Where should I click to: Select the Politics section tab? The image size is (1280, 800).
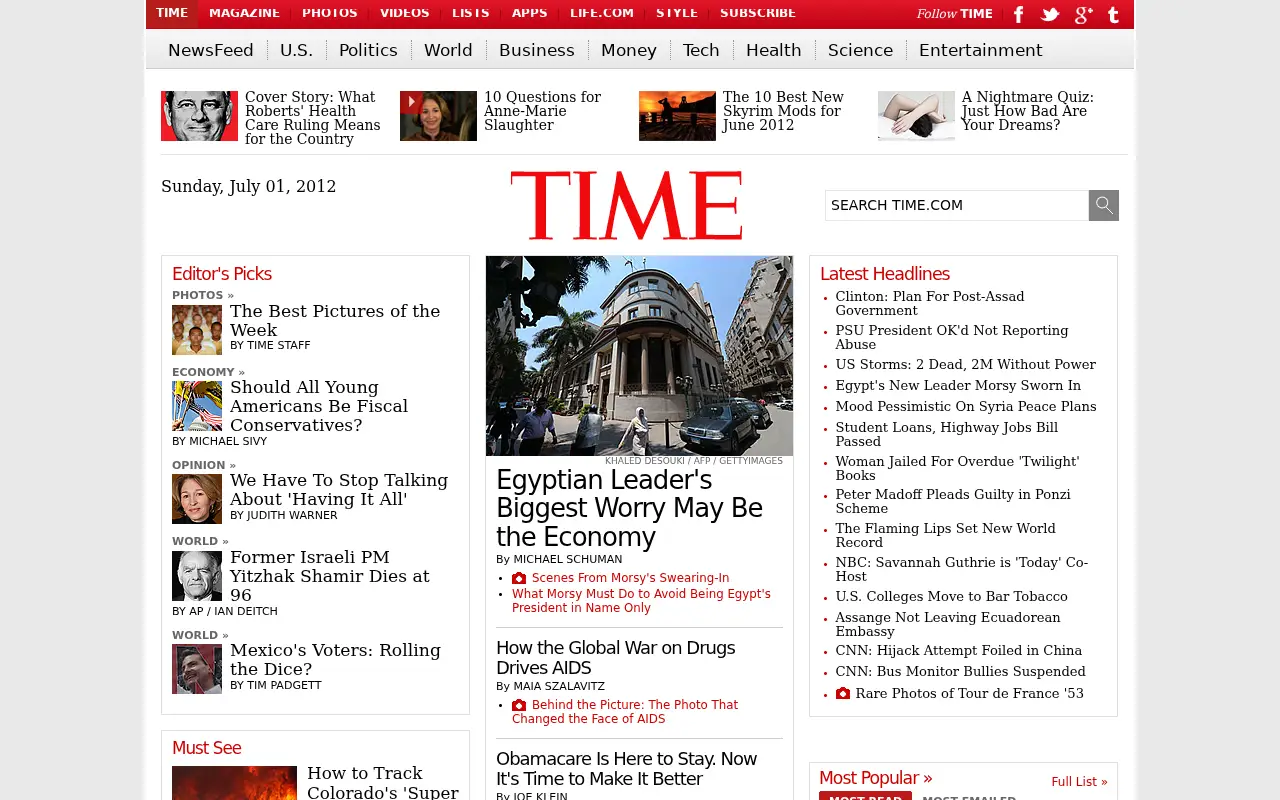pos(368,50)
